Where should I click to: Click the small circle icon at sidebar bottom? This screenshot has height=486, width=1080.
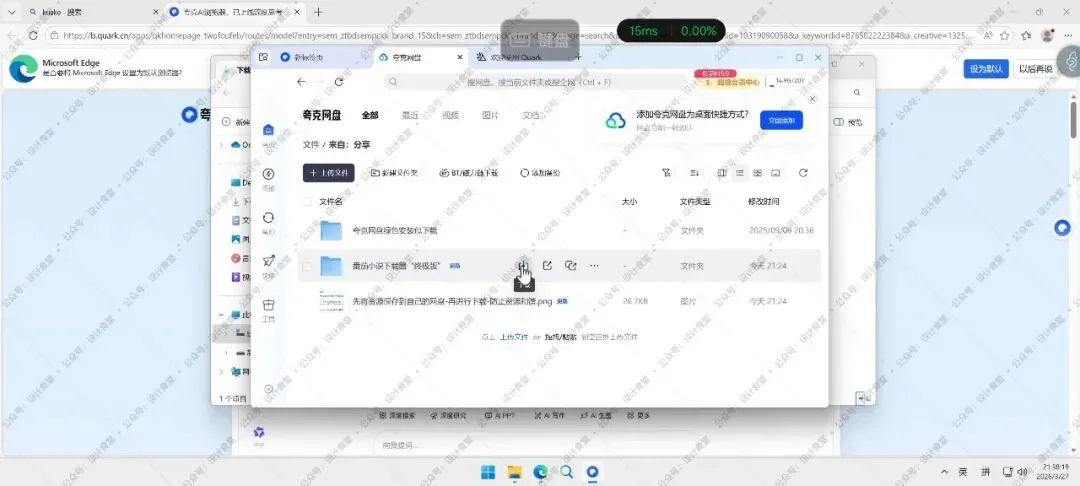269,389
